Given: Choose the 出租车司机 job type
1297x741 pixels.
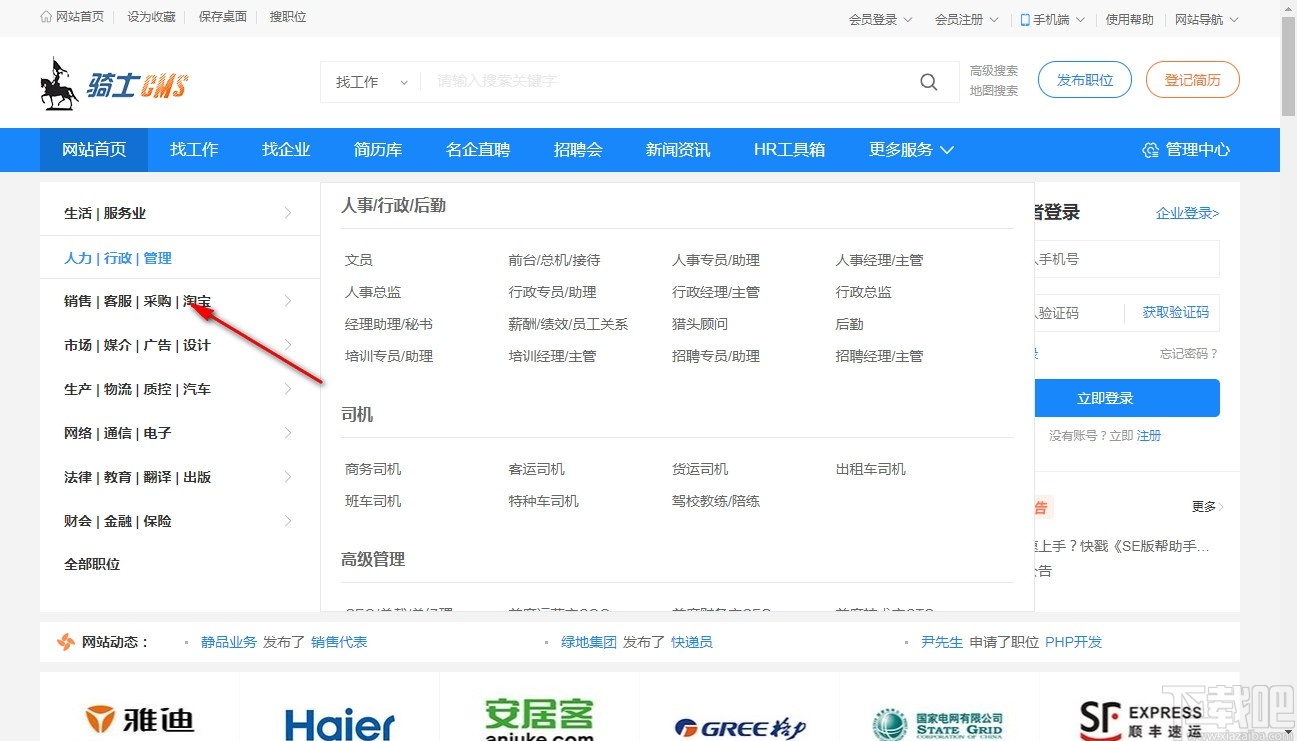Looking at the screenshot, I should 871,469.
